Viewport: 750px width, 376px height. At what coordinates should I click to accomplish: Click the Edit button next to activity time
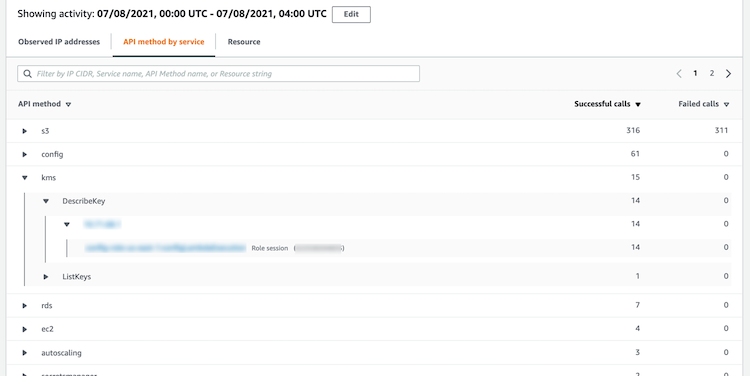point(351,14)
